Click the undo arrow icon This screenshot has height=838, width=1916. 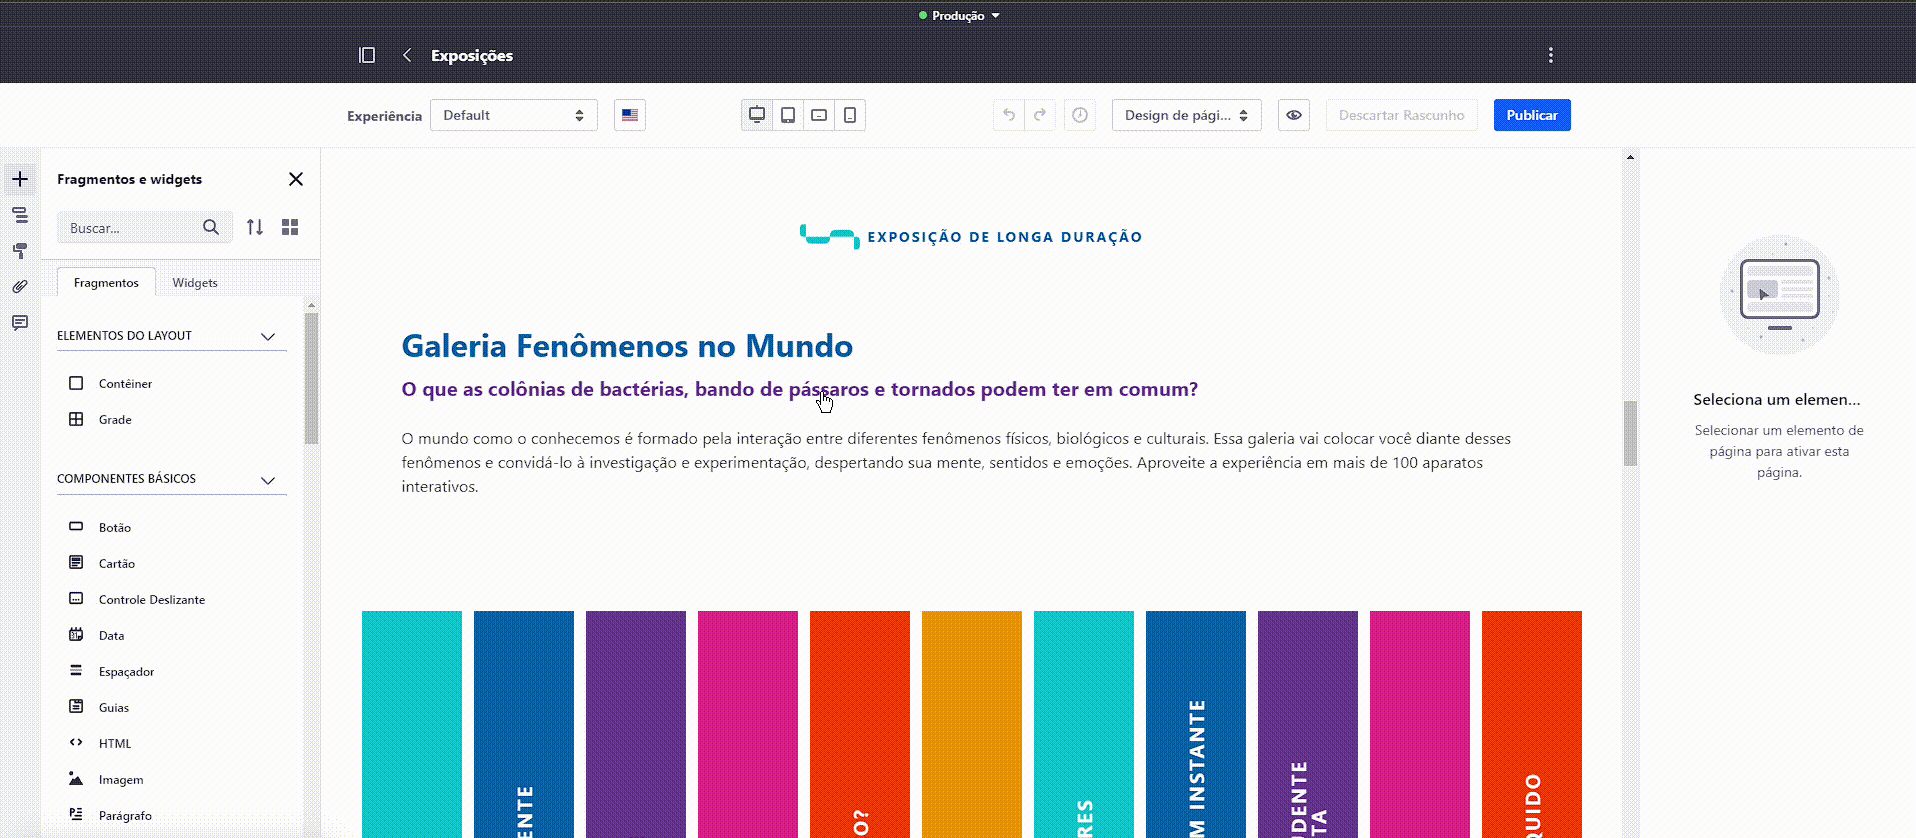(1009, 115)
